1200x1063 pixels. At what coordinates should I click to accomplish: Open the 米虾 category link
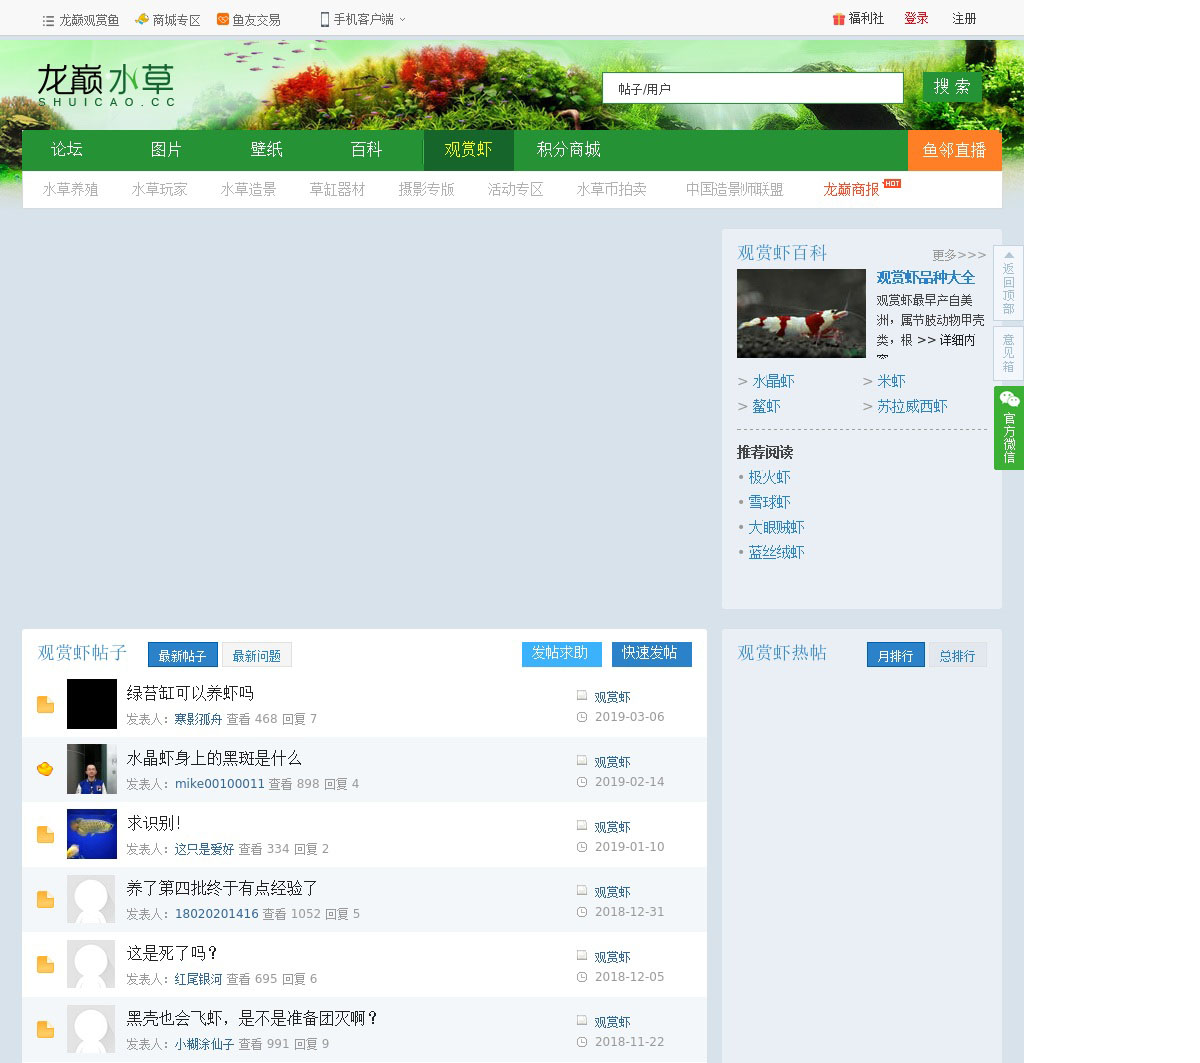[x=891, y=381]
